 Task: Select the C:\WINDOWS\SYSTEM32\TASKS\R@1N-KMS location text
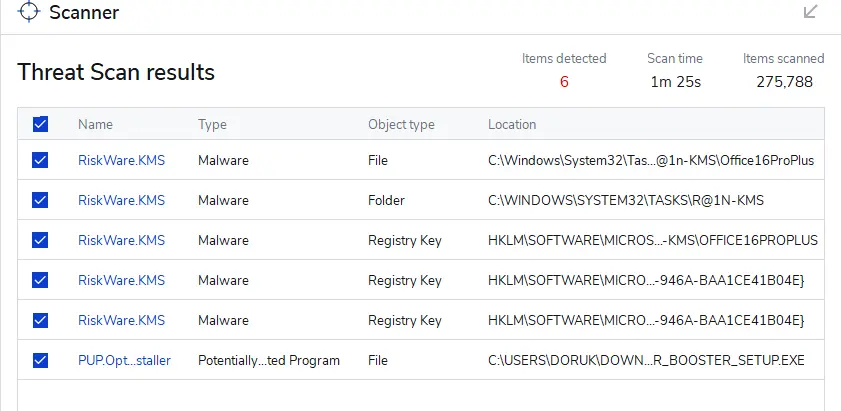click(626, 200)
